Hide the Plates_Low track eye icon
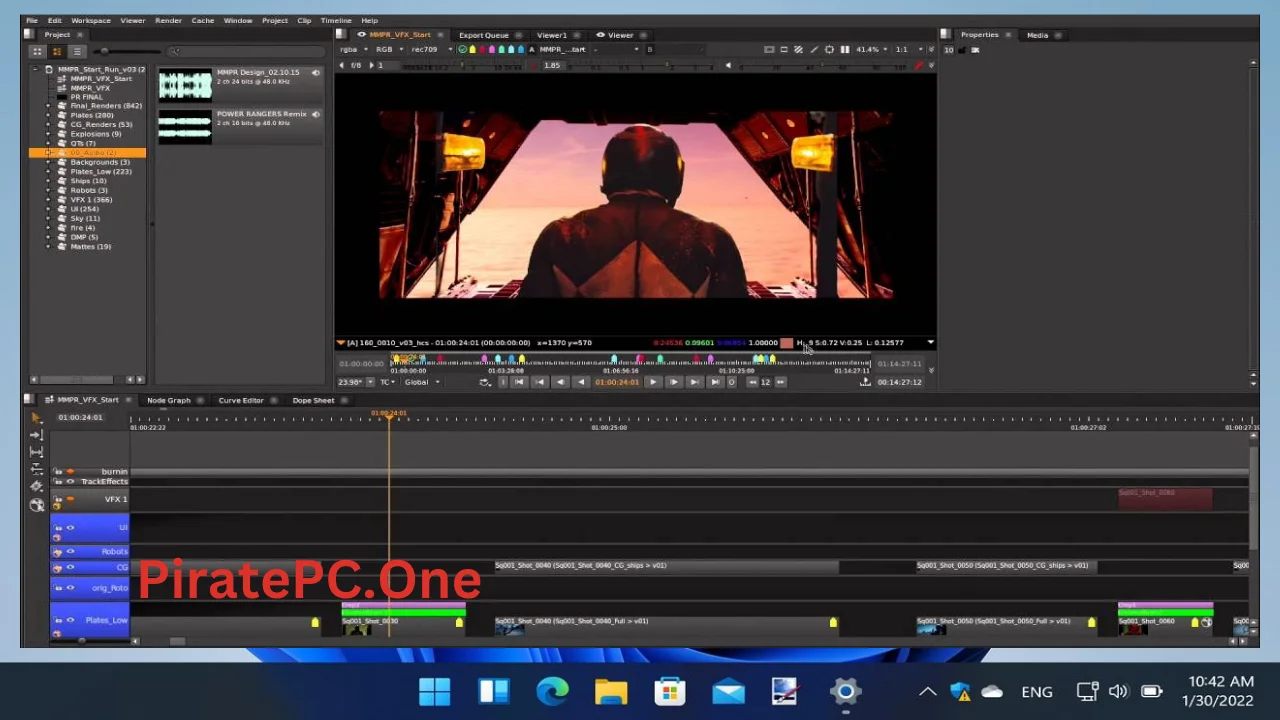The width and height of the screenshot is (1280, 720). [x=70, y=620]
